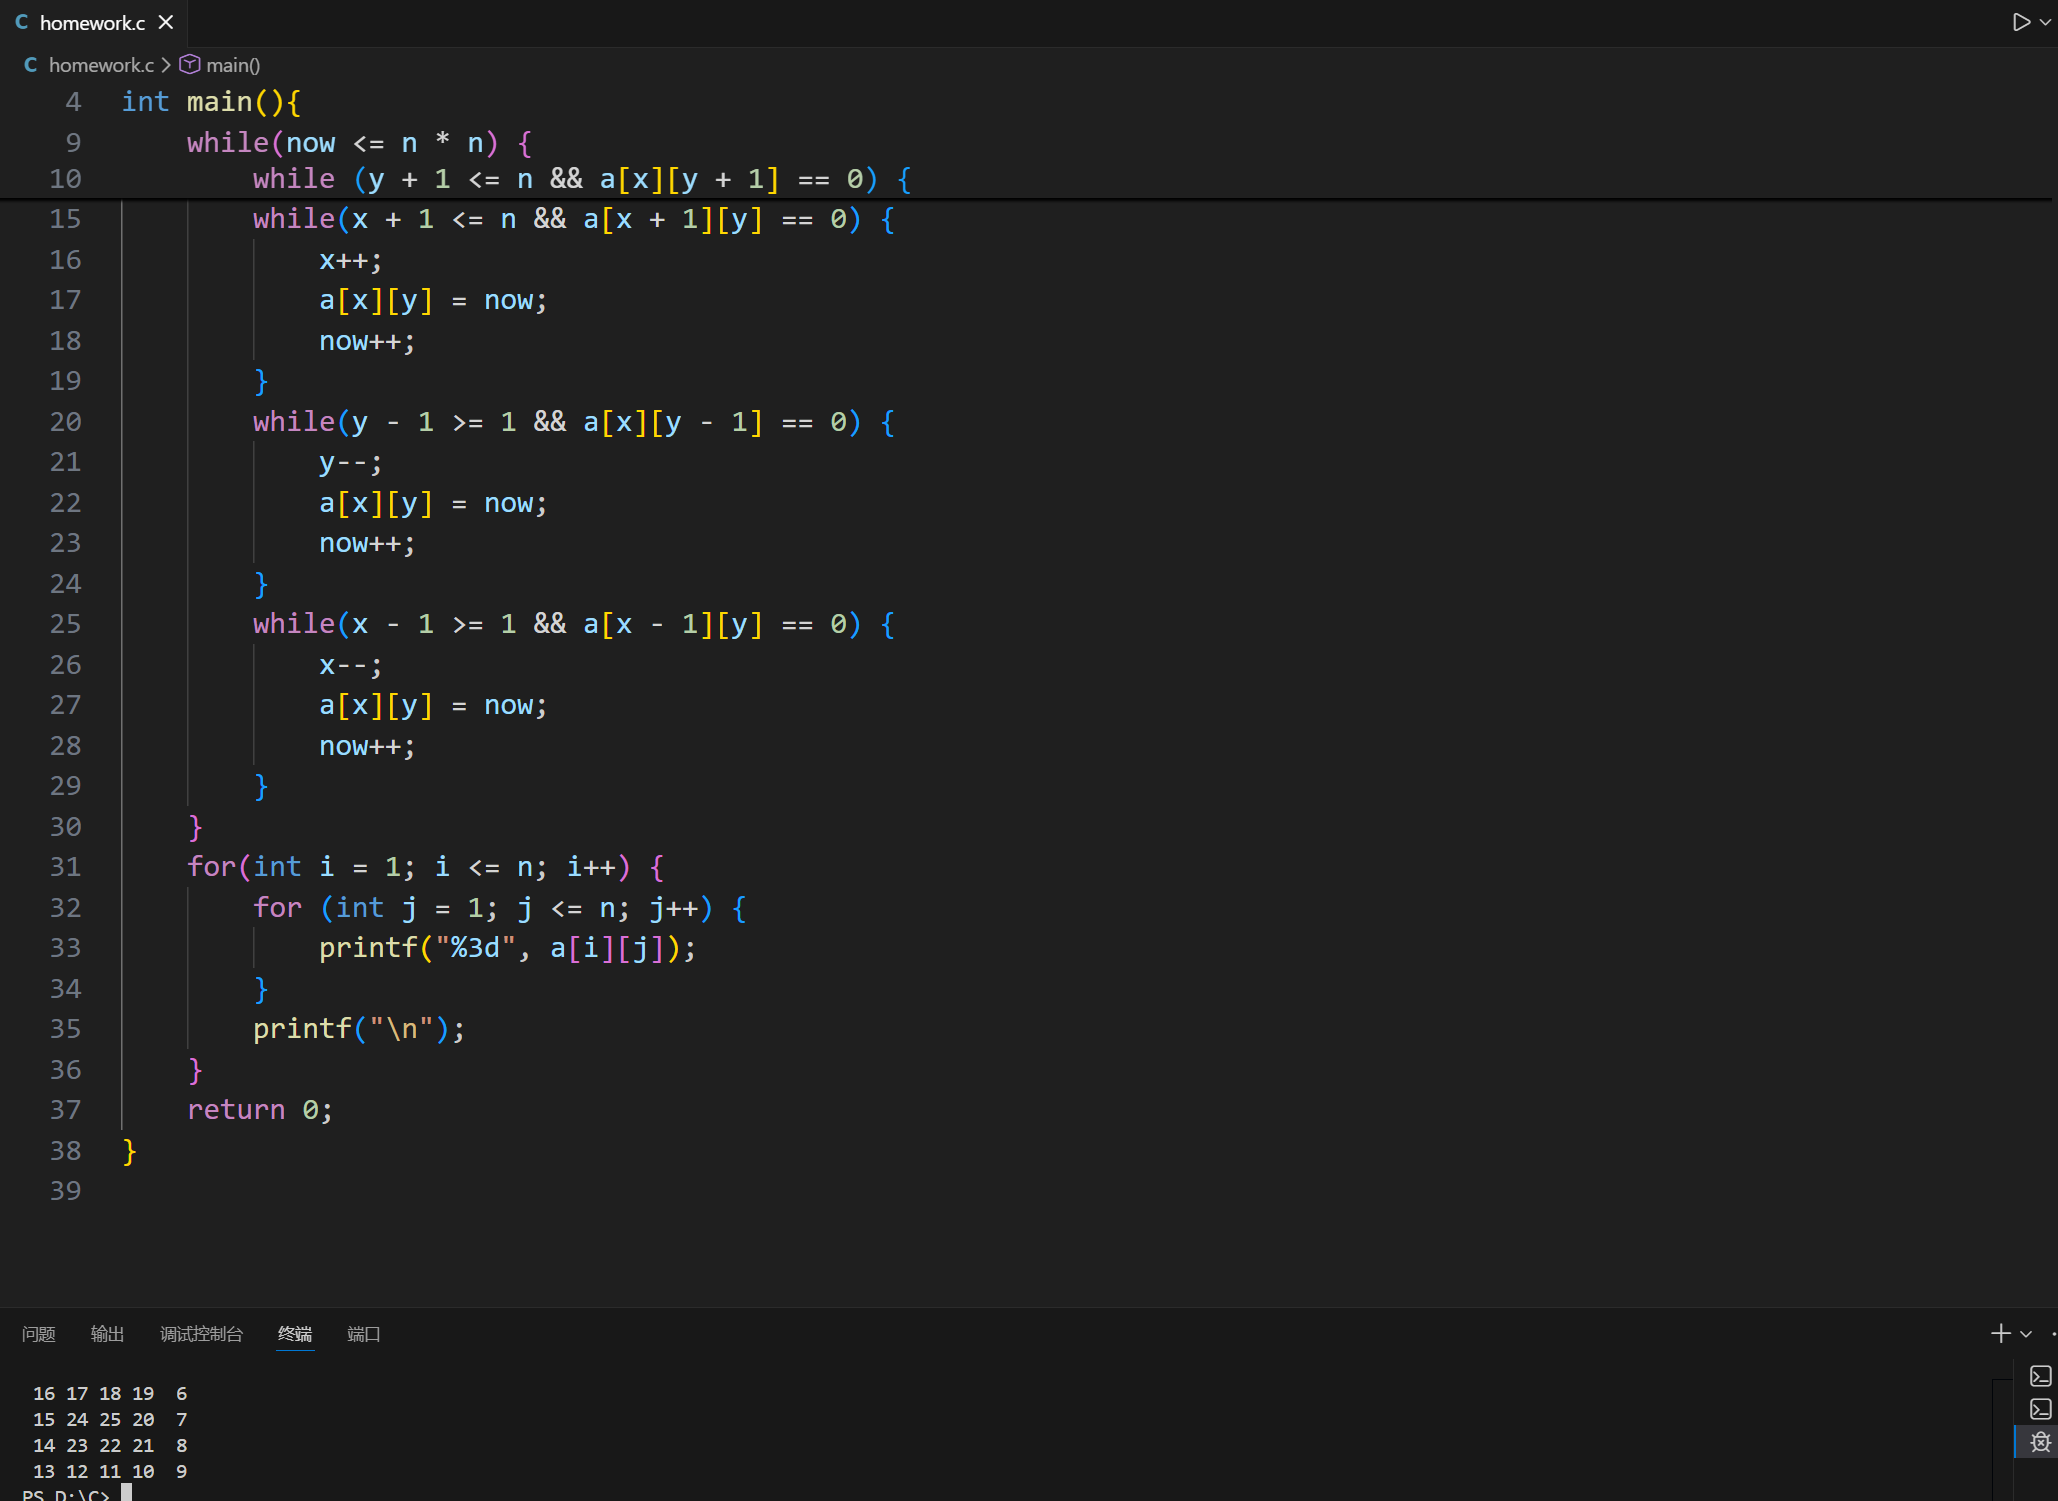Select the first terminal instance icon
Viewport: 2058px width, 1501px height.
coord(2040,1376)
